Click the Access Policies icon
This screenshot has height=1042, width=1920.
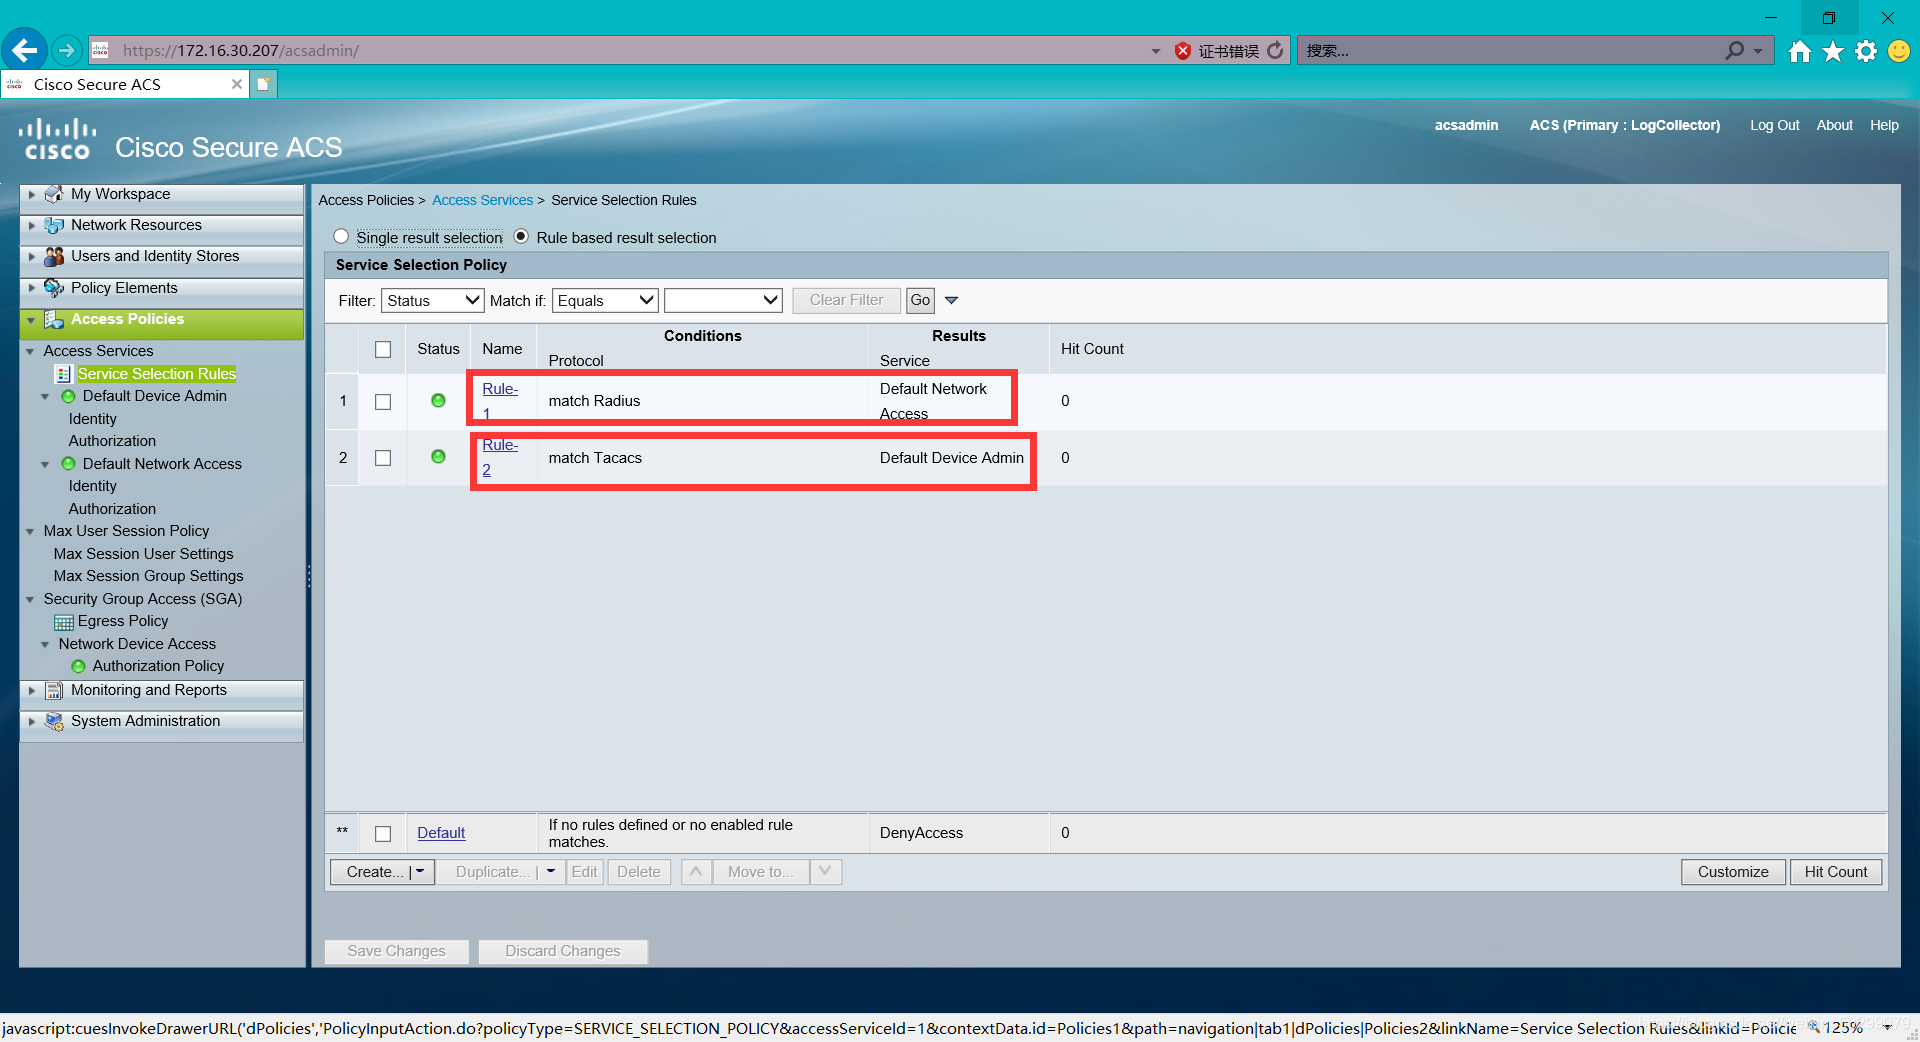[x=54, y=320]
